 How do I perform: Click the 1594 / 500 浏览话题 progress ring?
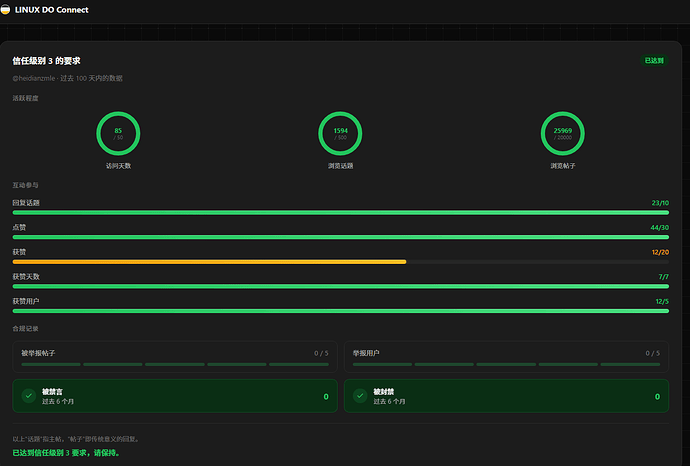340,133
